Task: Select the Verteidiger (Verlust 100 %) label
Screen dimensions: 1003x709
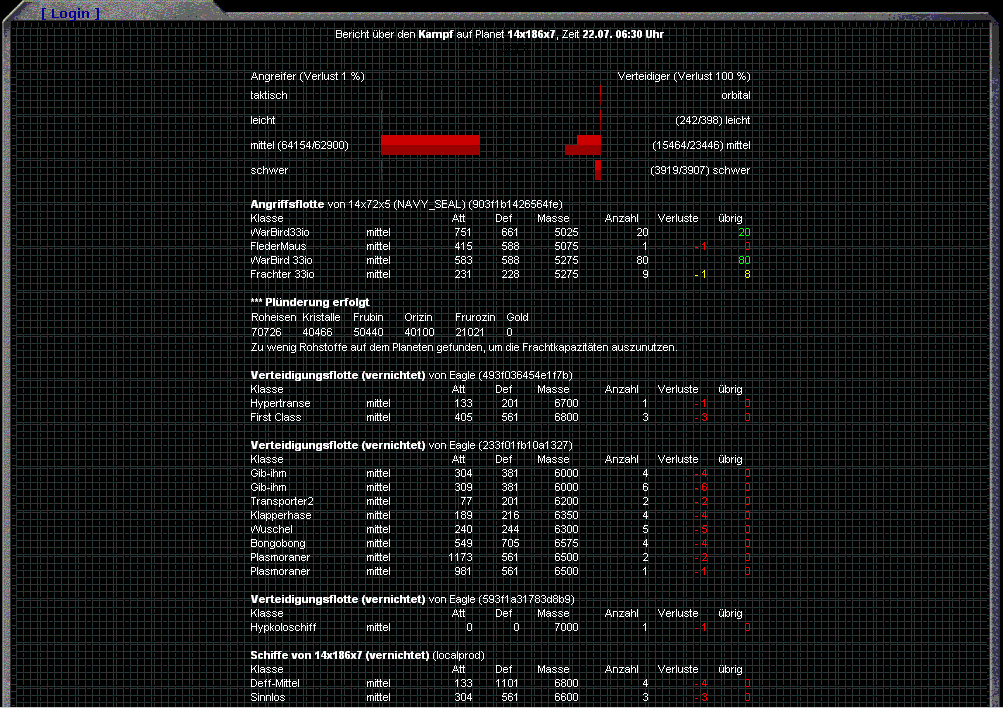Action: click(x=684, y=76)
